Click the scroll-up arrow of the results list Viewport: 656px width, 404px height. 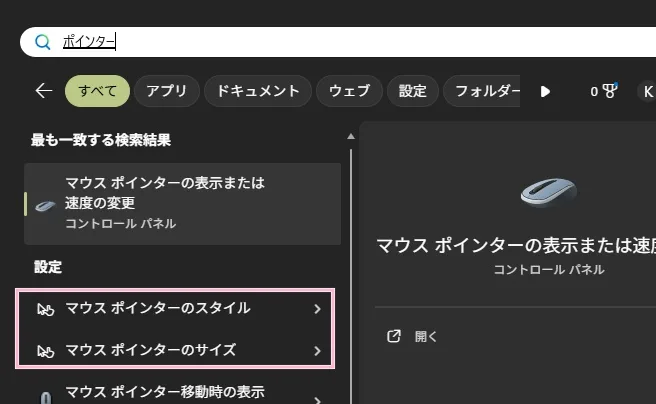pos(351,136)
